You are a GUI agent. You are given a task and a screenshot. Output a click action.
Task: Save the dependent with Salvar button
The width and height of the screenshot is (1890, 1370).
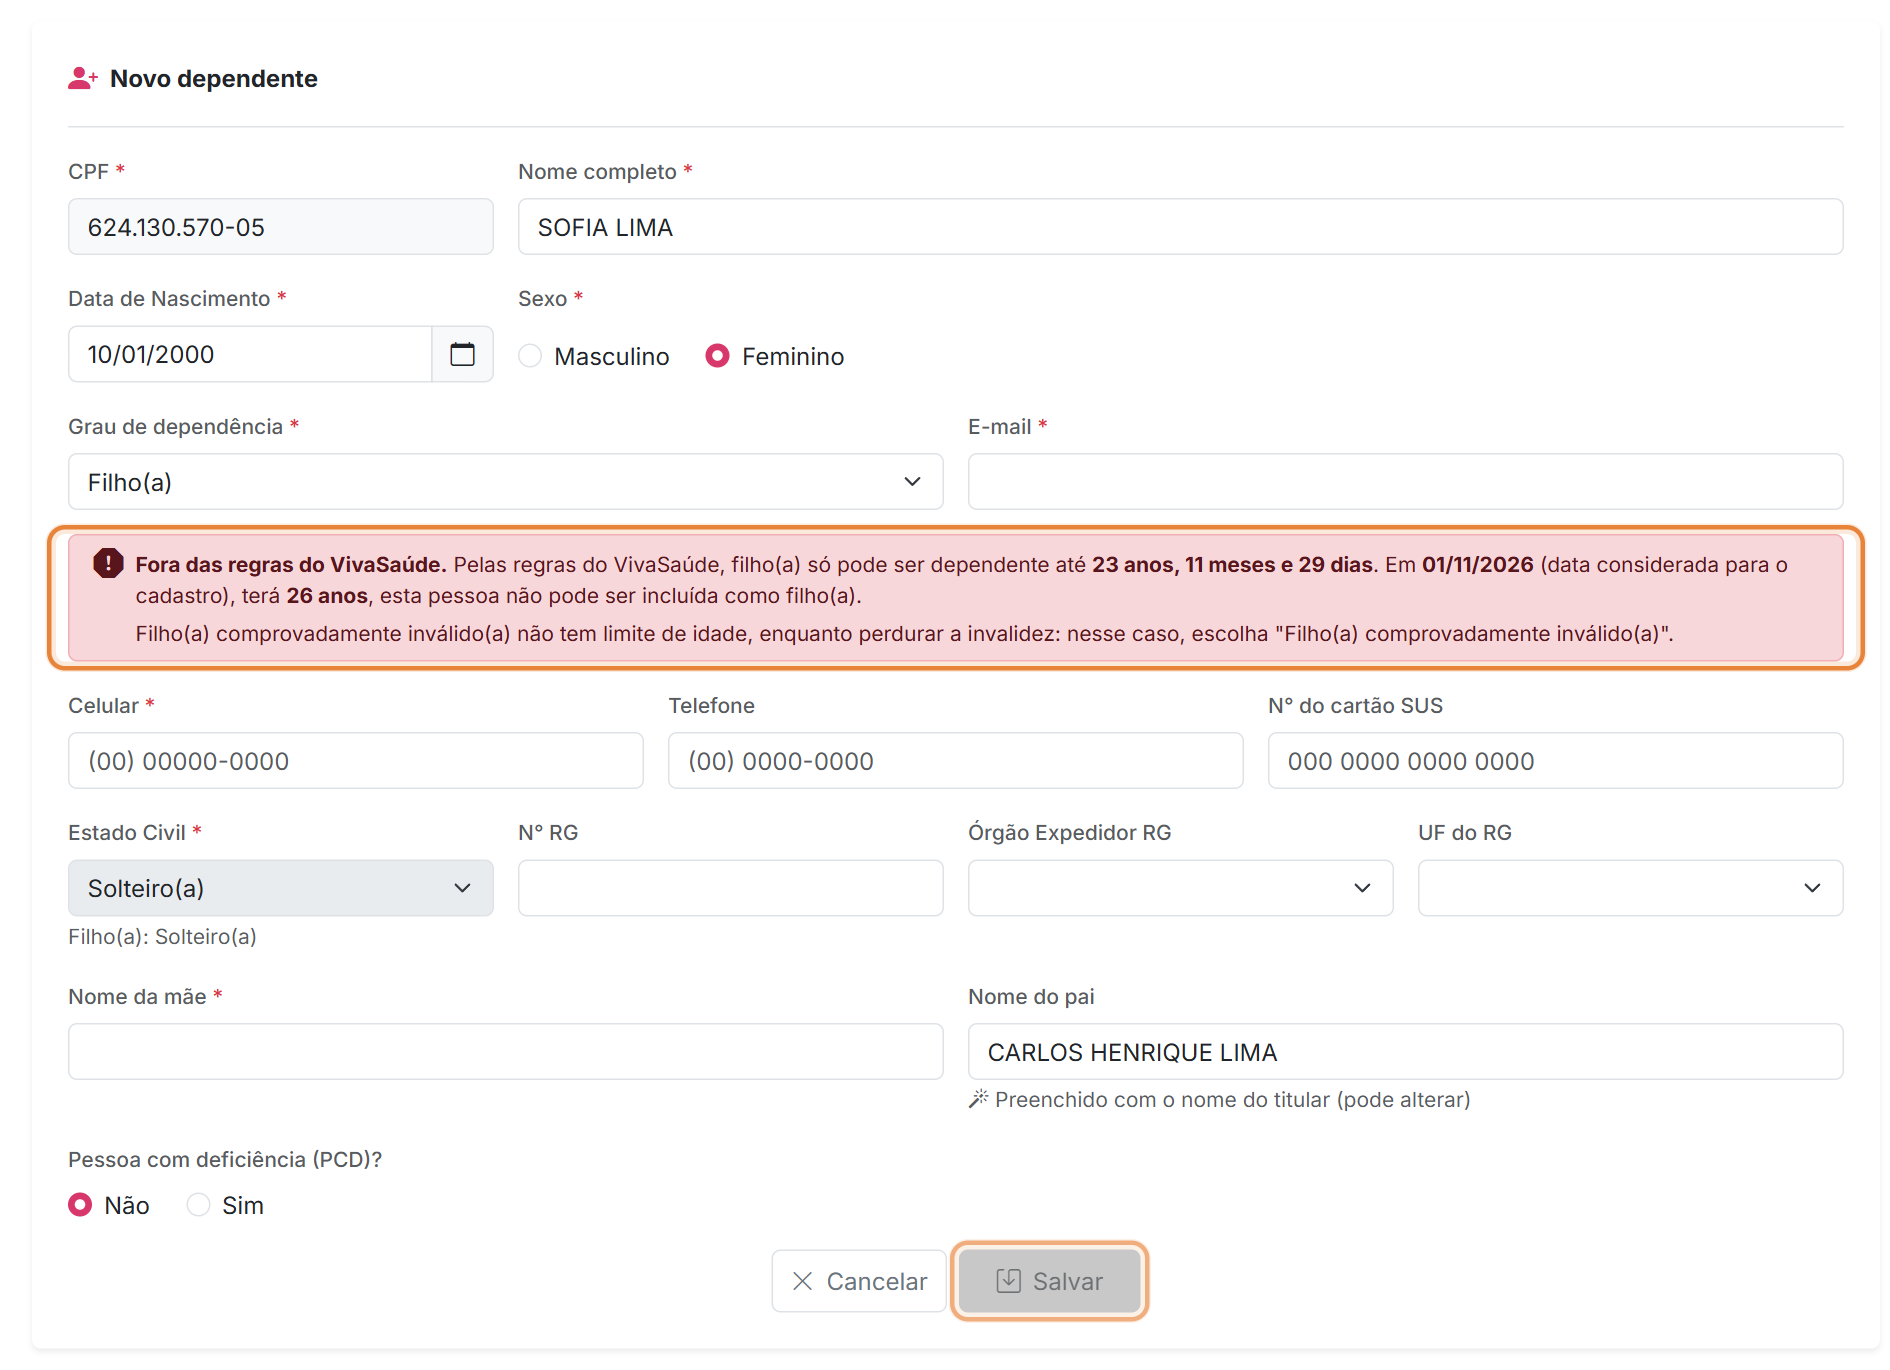coord(1049,1281)
